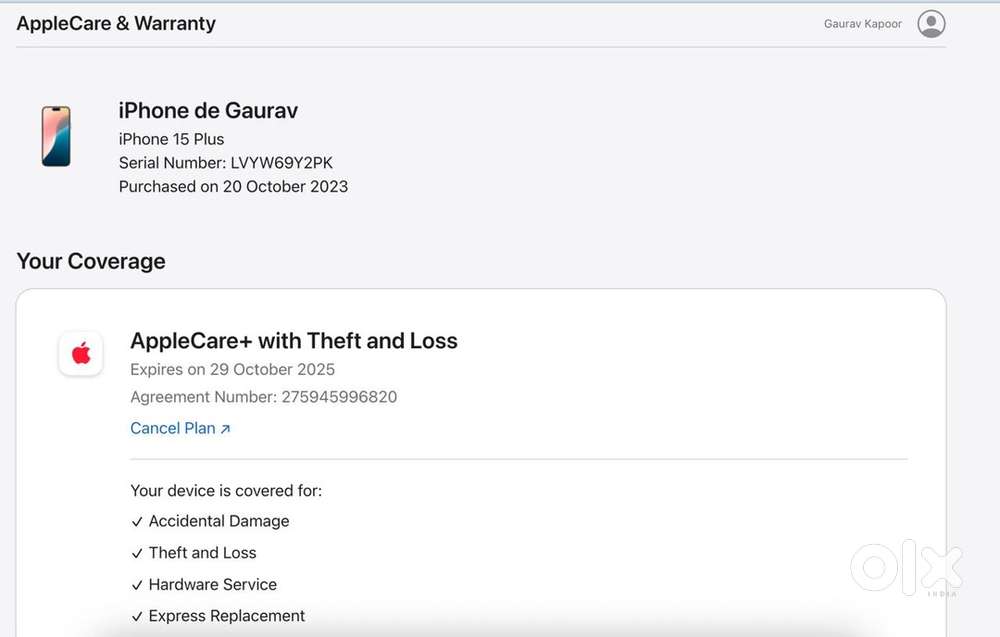Click the checkmark beside Hardware Service

coord(137,585)
